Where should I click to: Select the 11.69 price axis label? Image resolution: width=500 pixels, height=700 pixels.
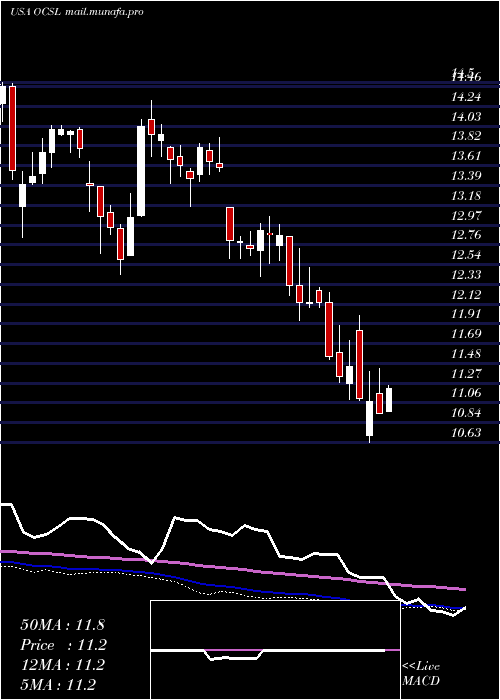466,333
